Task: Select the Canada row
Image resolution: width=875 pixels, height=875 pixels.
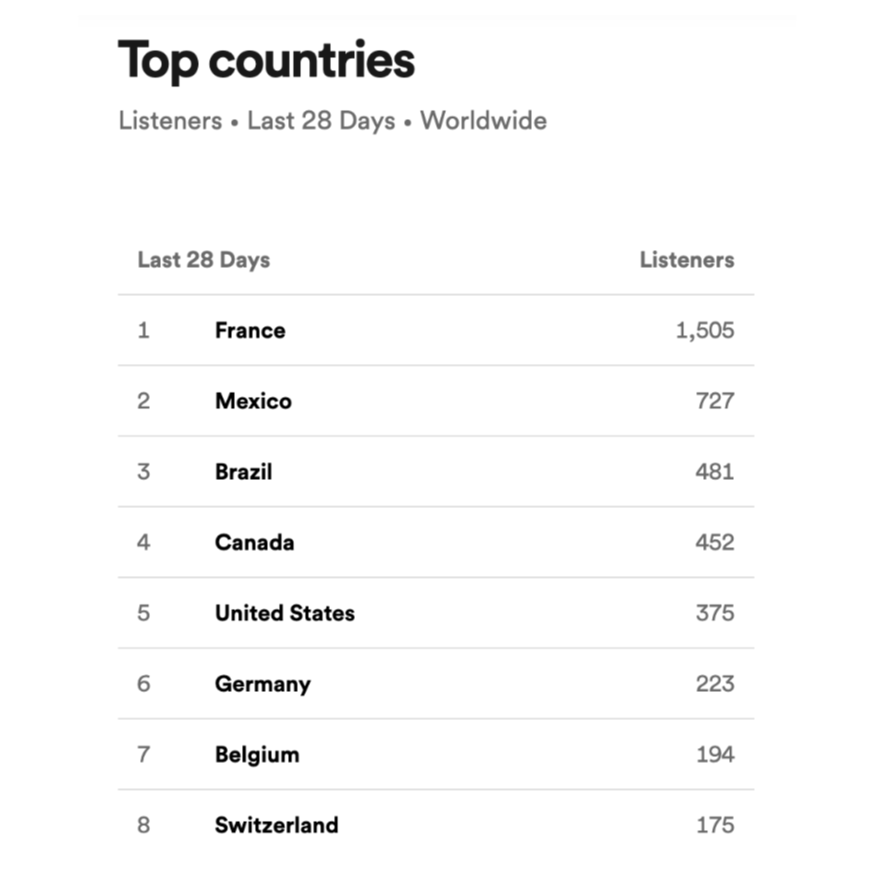Action: (436, 542)
